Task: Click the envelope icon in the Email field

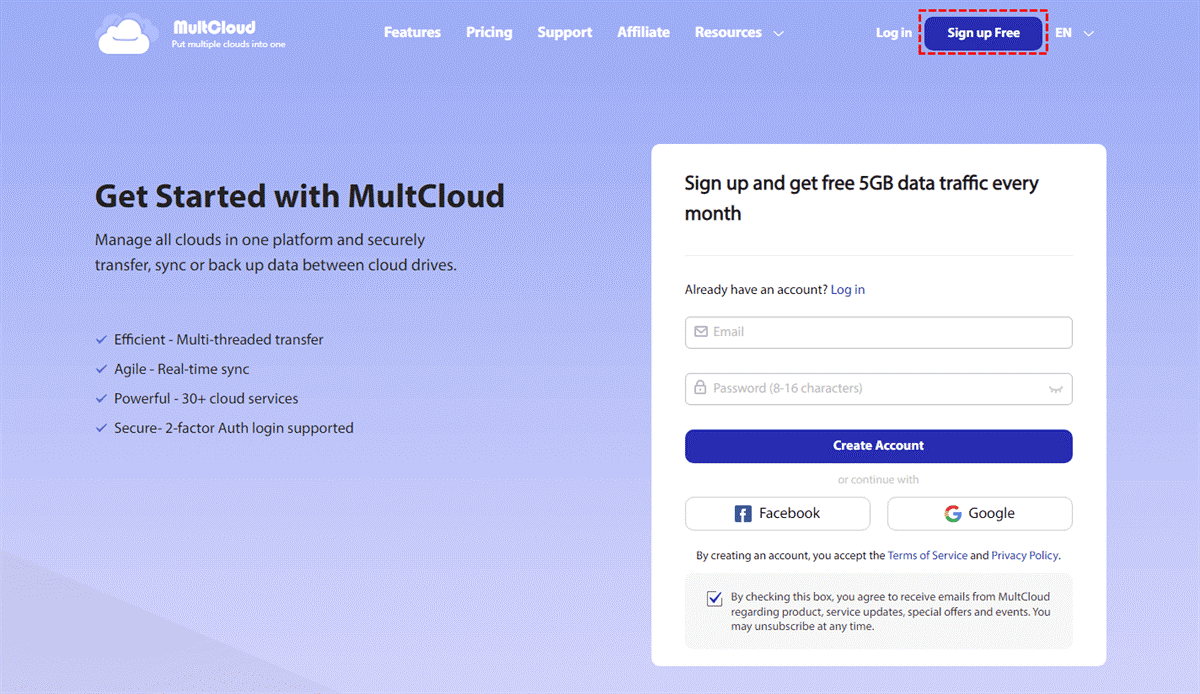Action: click(701, 332)
